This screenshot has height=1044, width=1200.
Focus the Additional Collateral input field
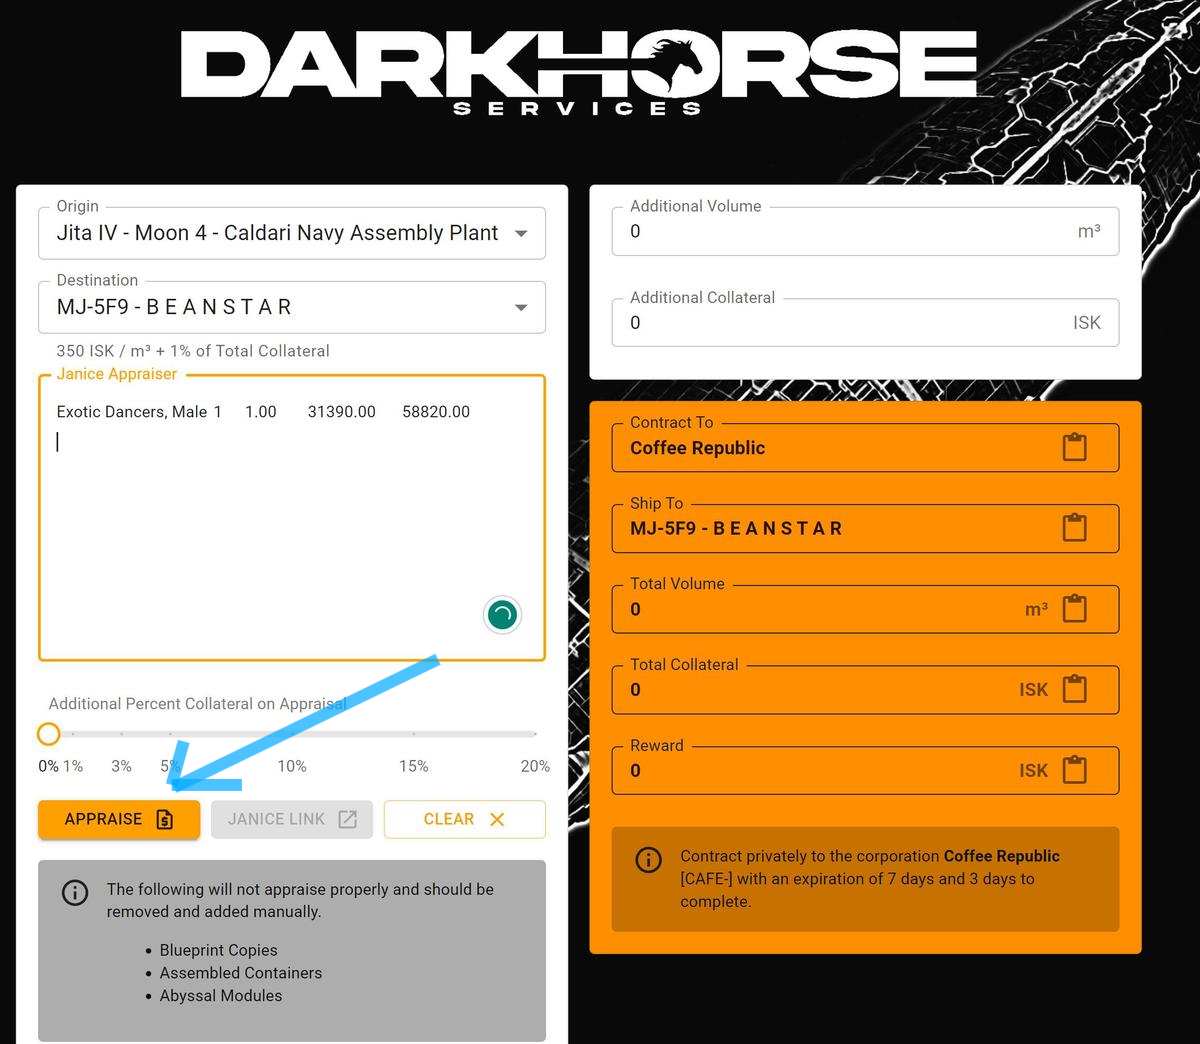(x=865, y=322)
